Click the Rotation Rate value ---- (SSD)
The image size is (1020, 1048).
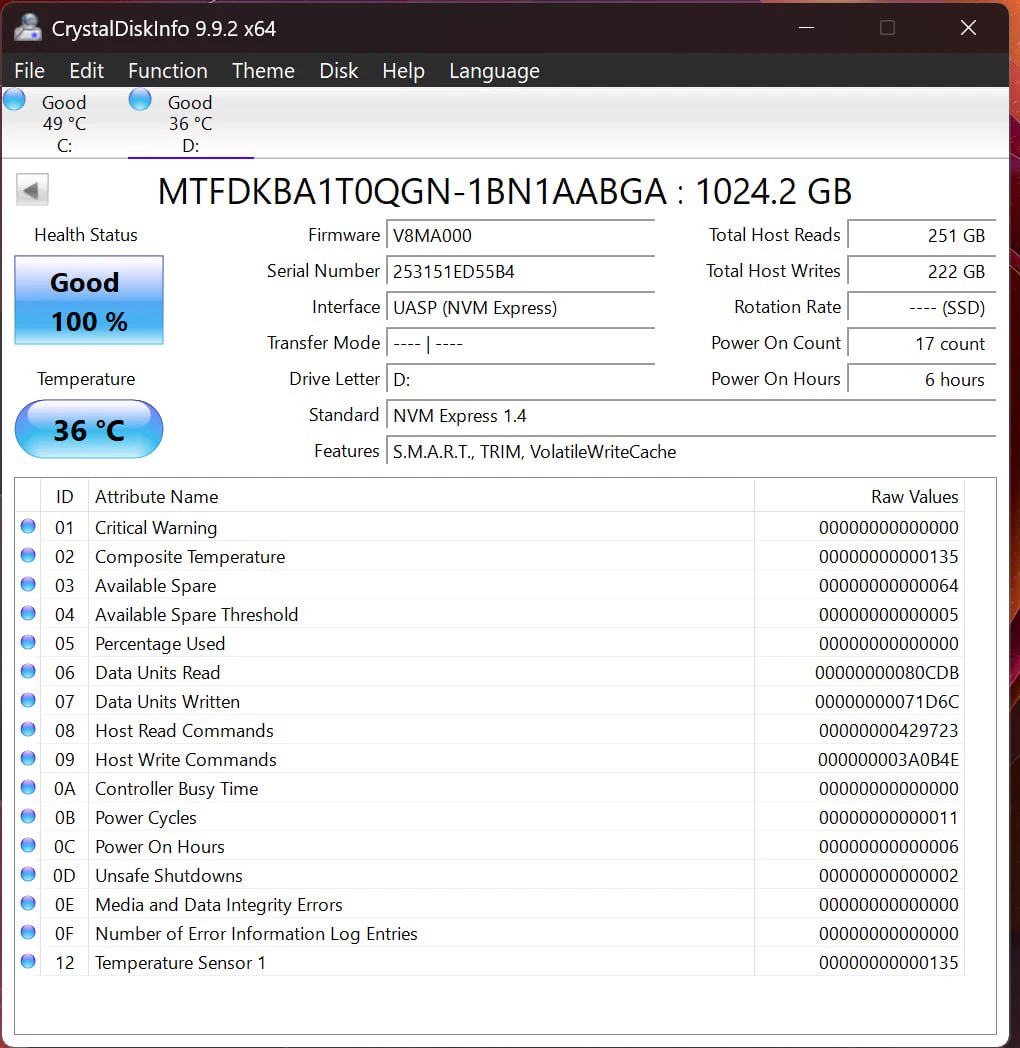[x=922, y=308]
